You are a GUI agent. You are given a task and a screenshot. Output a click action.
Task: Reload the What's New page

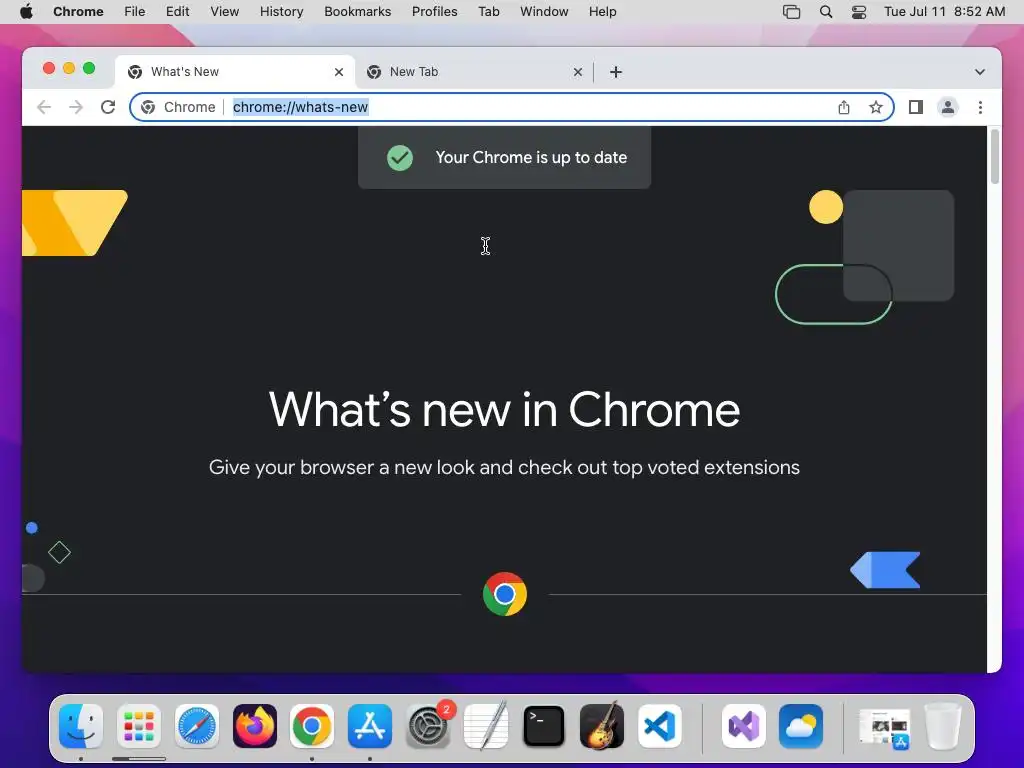(108, 107)
